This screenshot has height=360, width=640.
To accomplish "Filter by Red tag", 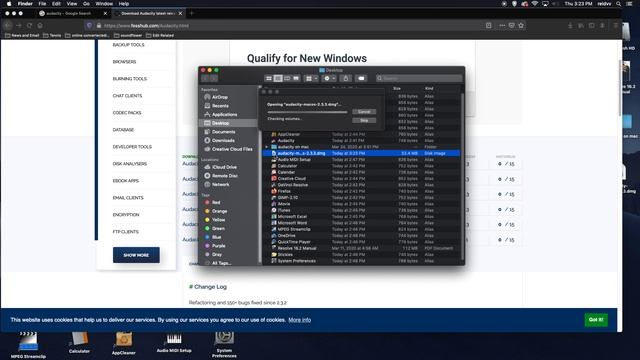I will tap(216, 202).
